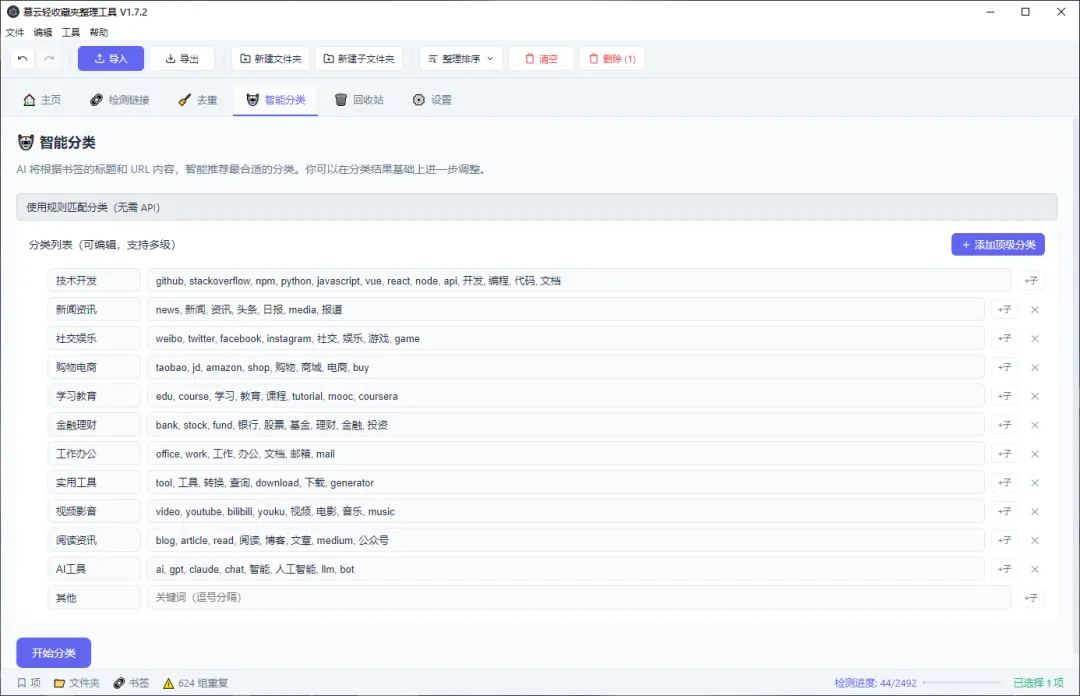Image resolution: width=1080 pixels, height=696 pixels.
Task: Click 检测进度: 44/2492 status text
Action: [875, 683]
